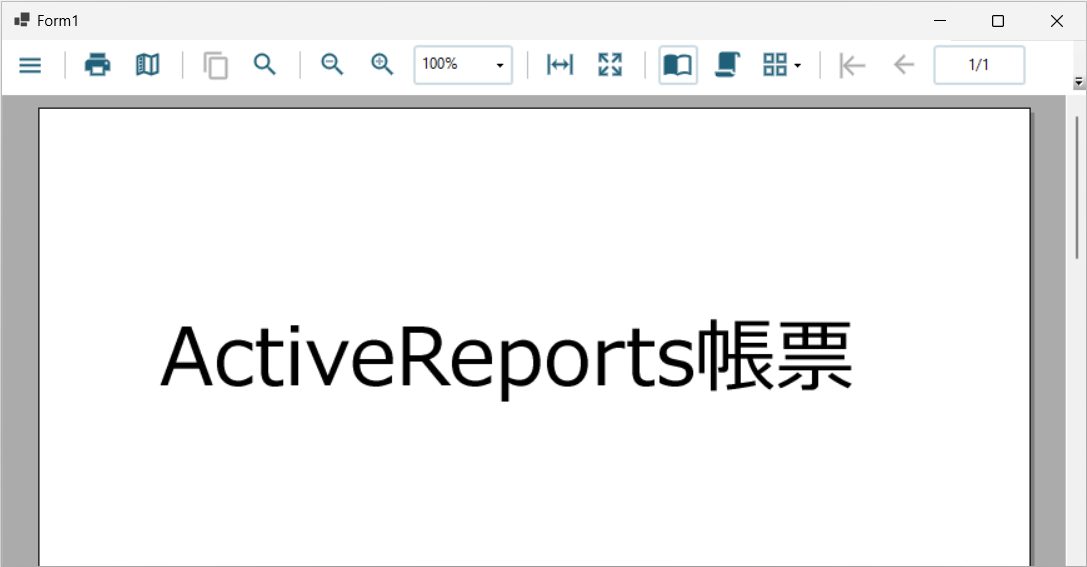The image size is (1087, 567).
Task: Go to the previous page
Action: pyautogui.click(x=904, y=65)
